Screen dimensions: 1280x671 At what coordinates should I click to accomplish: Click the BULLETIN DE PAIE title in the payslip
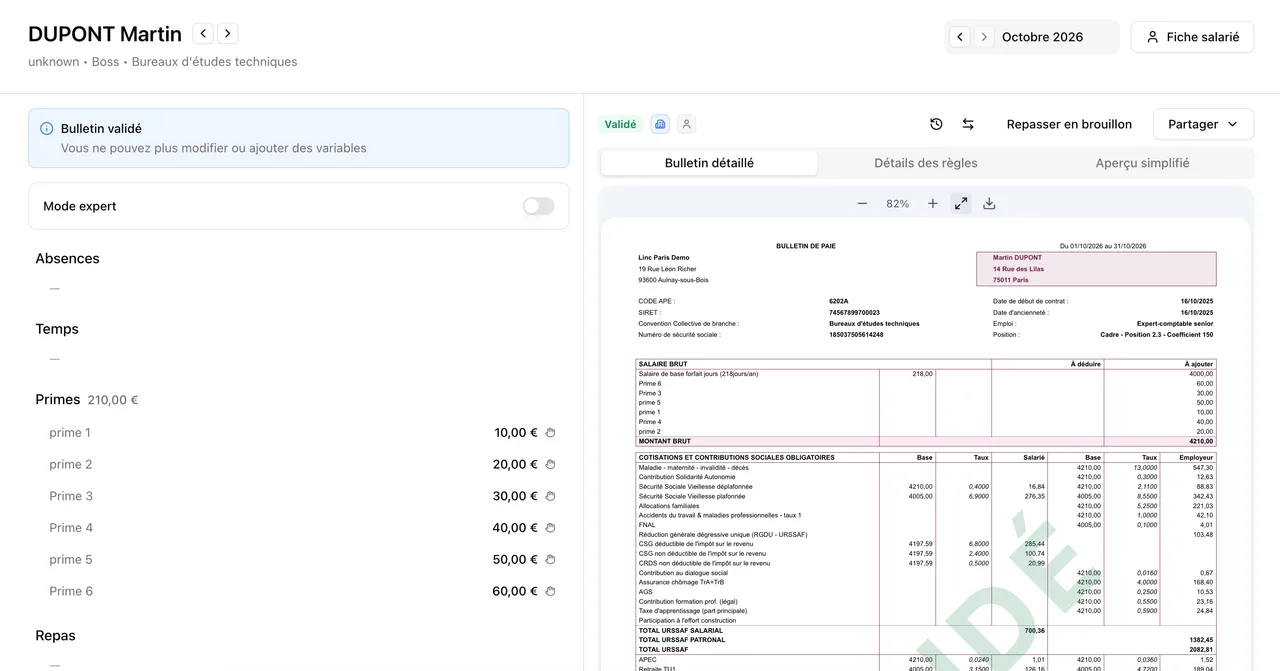tap(805, 246)
